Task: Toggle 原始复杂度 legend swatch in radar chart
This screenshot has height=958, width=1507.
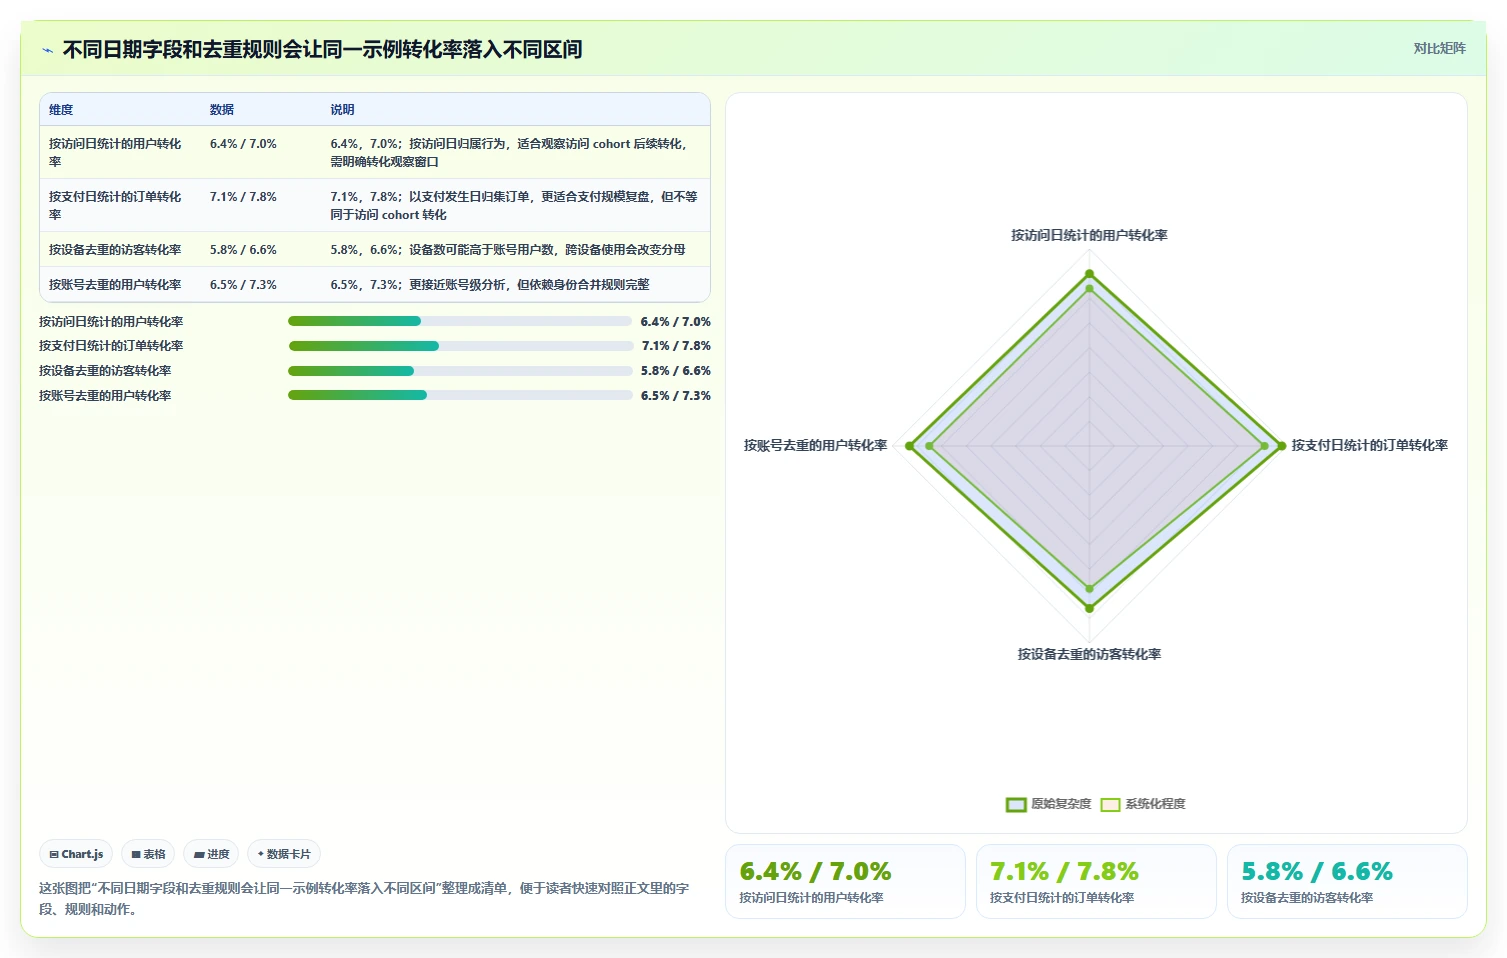Action: point(1016,804)
